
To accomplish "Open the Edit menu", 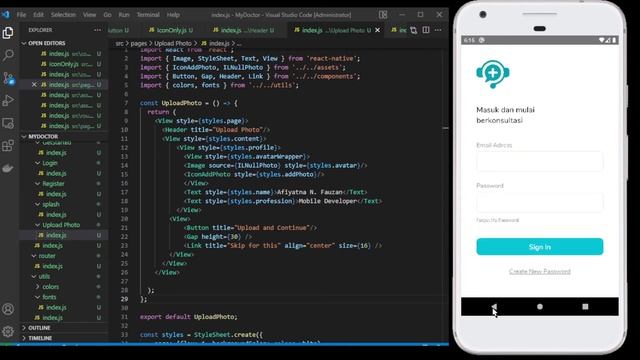I will coord(38,15).
